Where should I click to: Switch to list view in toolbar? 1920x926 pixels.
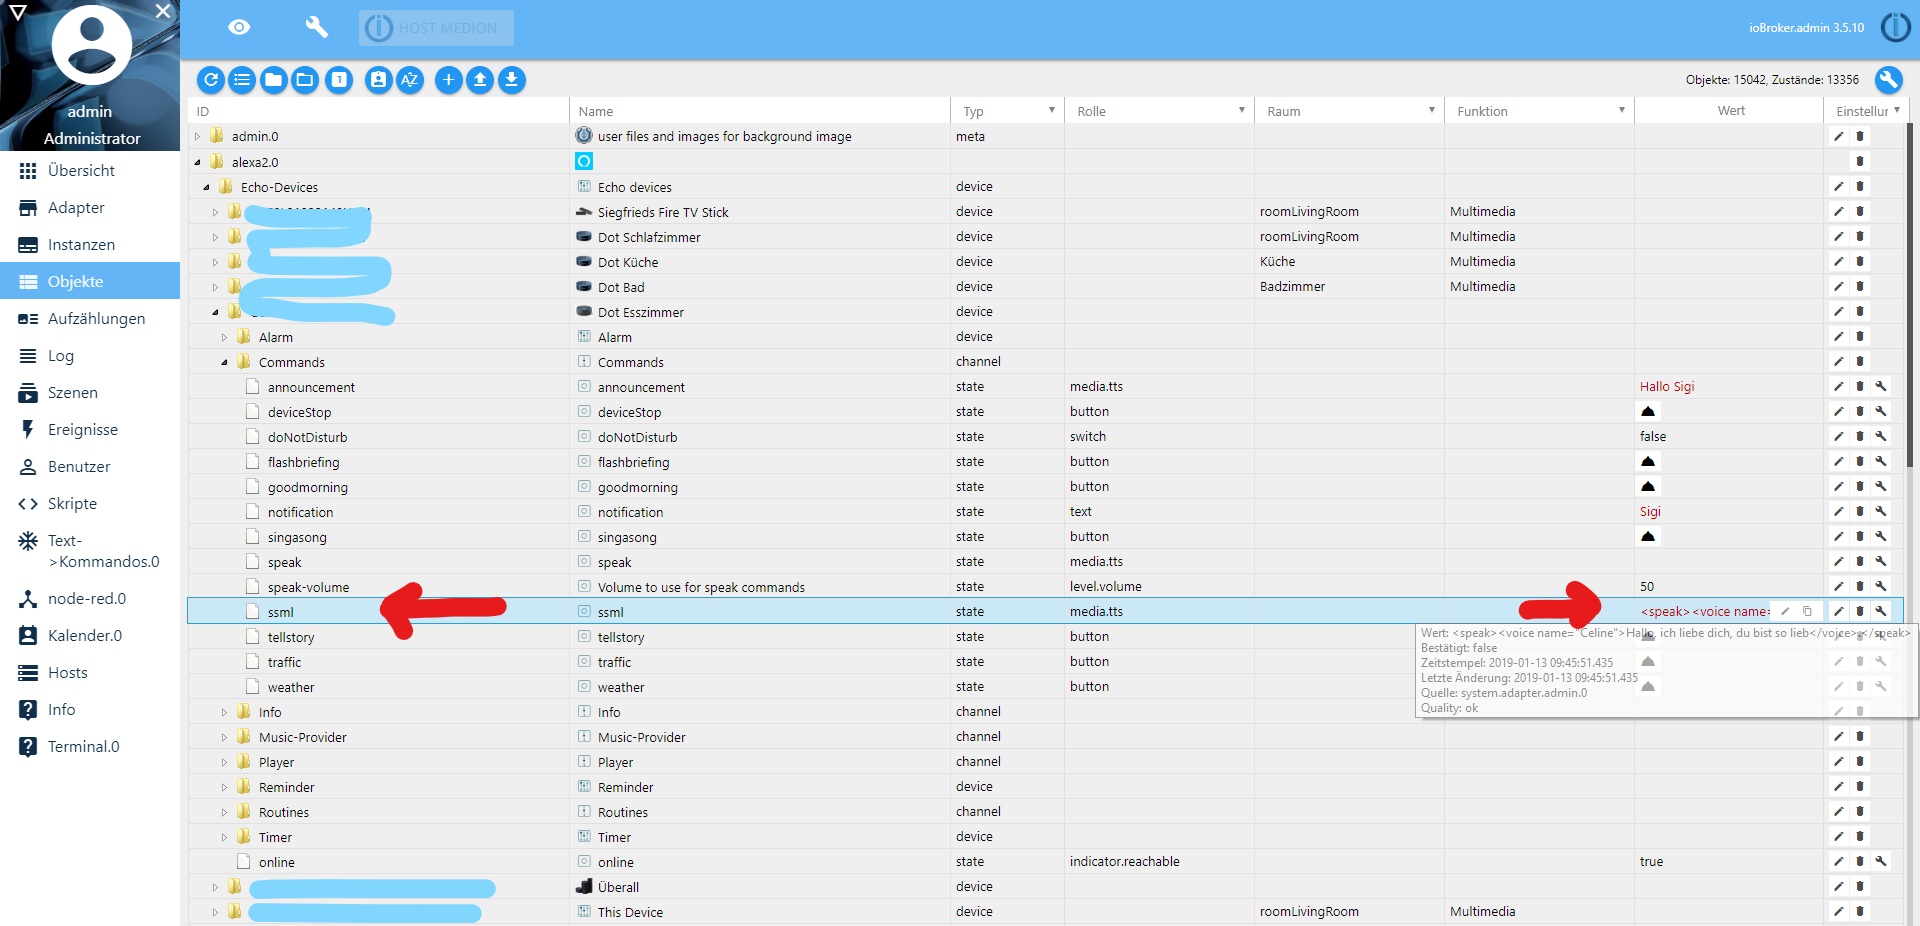click(x=242, y=80)
